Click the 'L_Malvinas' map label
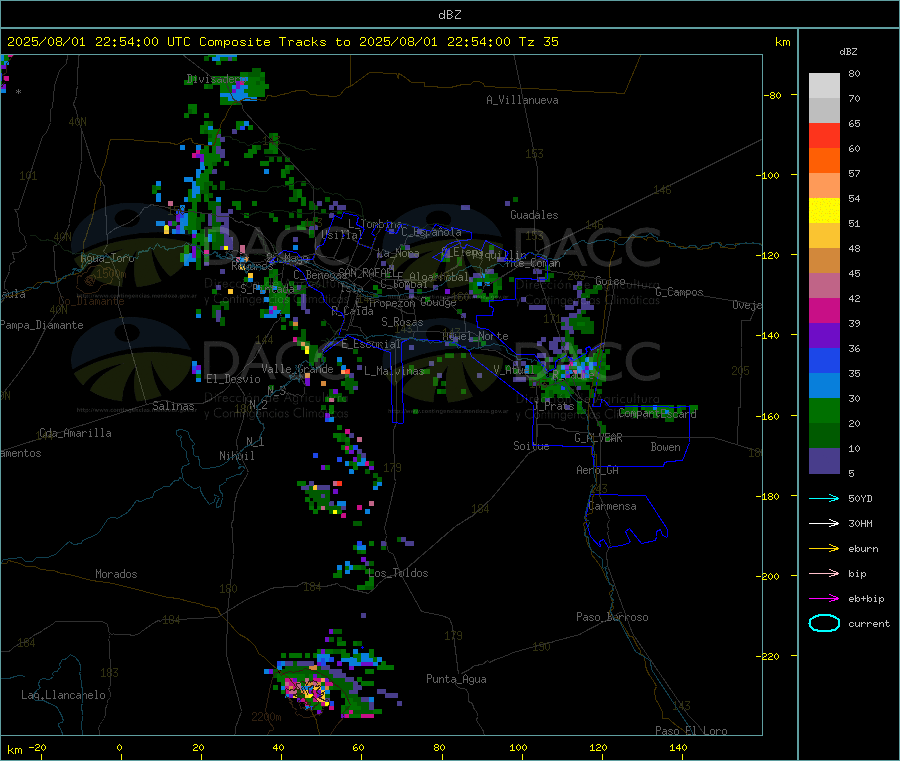Image resolution: width=900 pixels, height=761 pixels. (x=394, y=371)
